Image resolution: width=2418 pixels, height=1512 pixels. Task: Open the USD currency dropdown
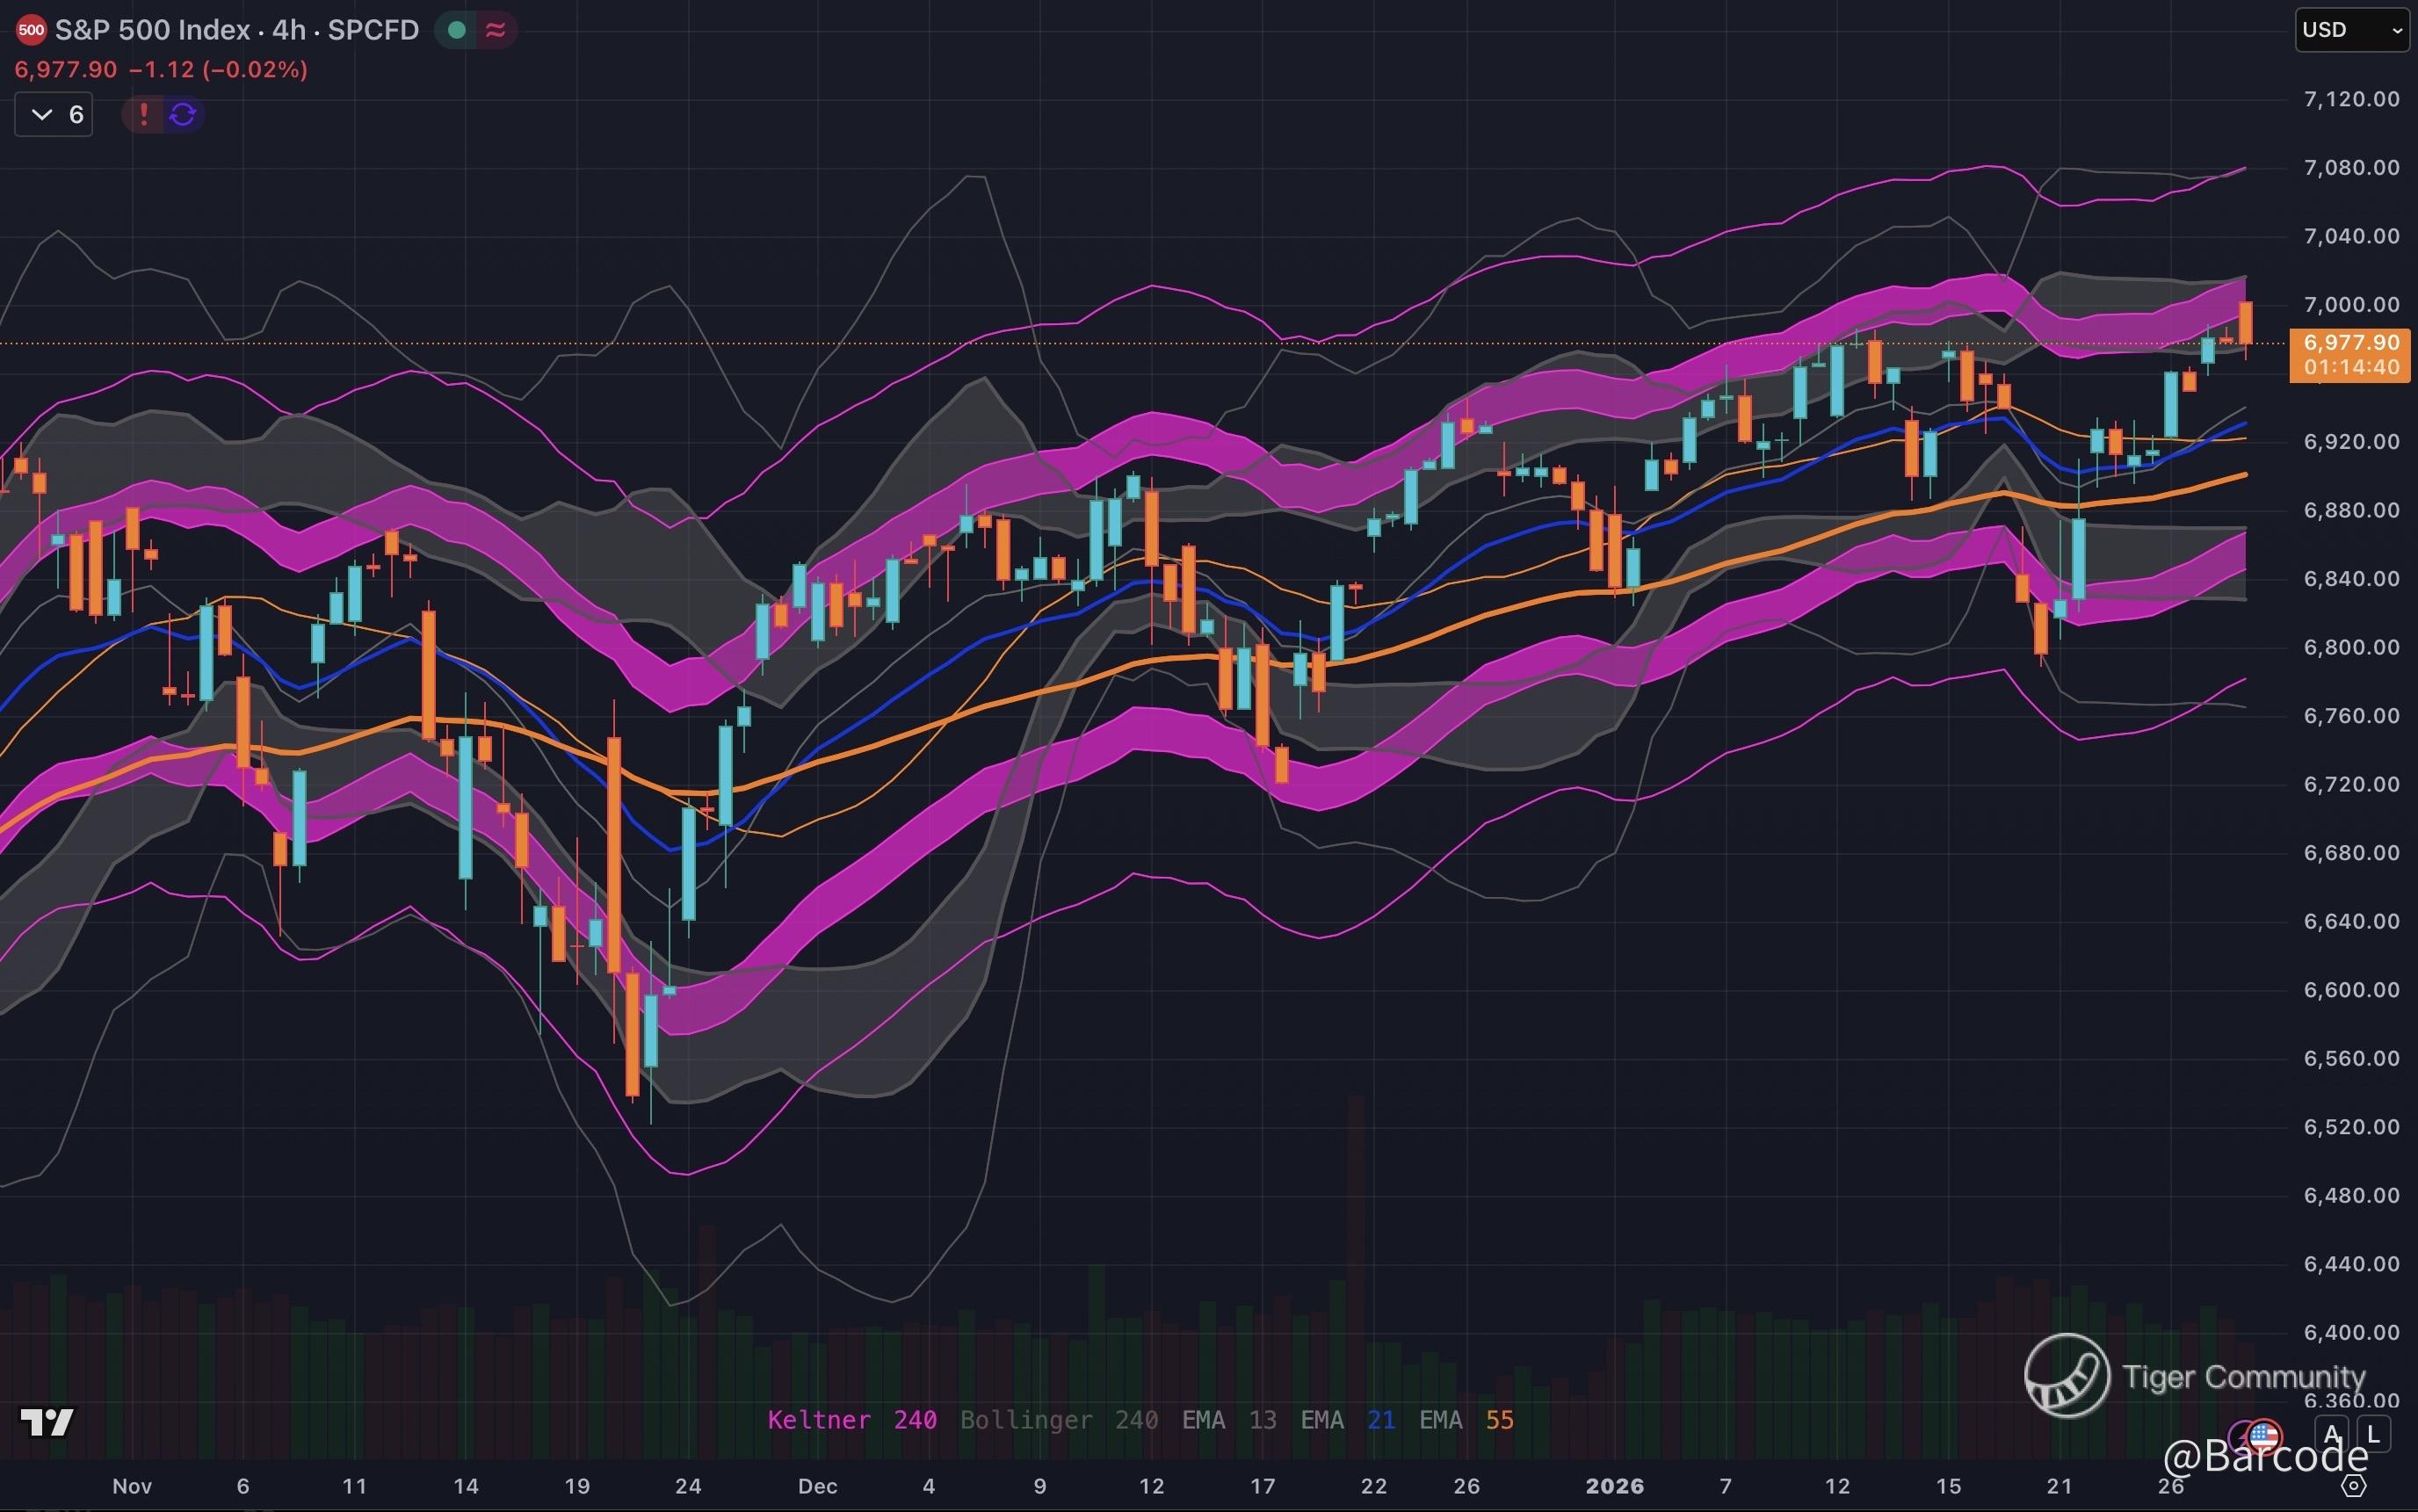(x=2351, y=30)
